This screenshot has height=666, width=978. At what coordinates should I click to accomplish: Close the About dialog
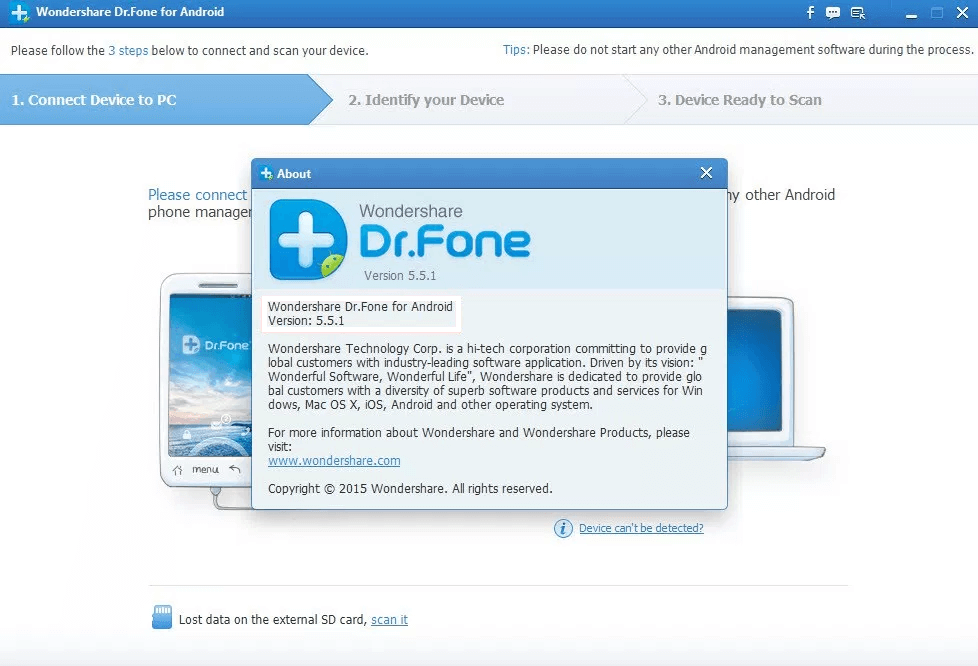706,173
